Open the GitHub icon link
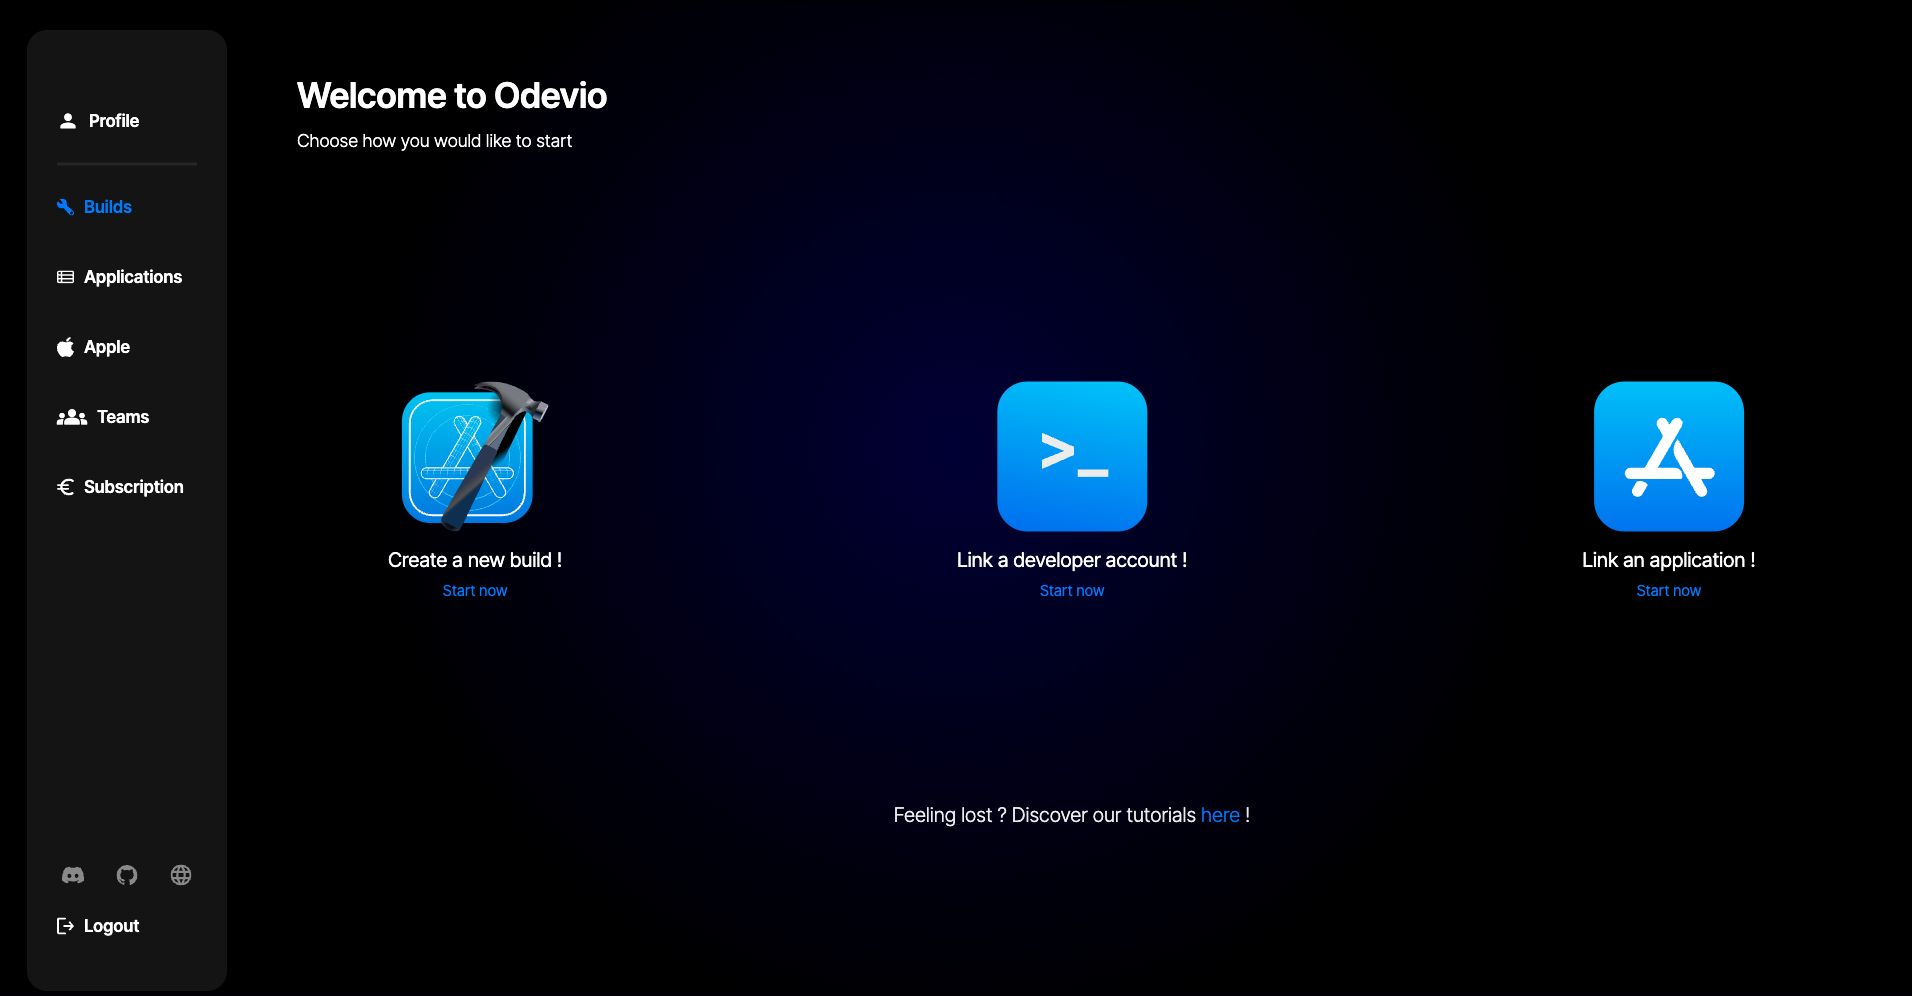This screenshot has width=1912, height=996. (x=127, y=875)
